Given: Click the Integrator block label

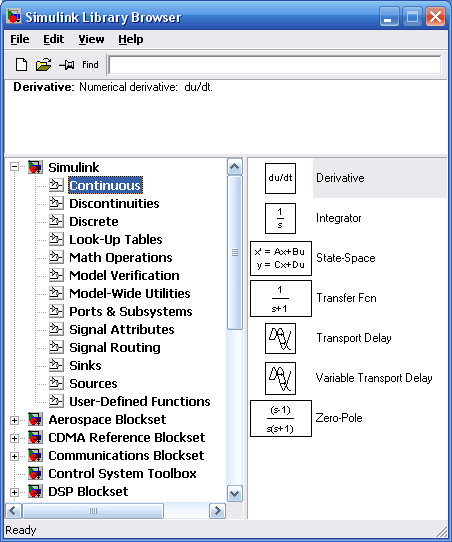Looking at the screenshot, I should click(338, 218).
